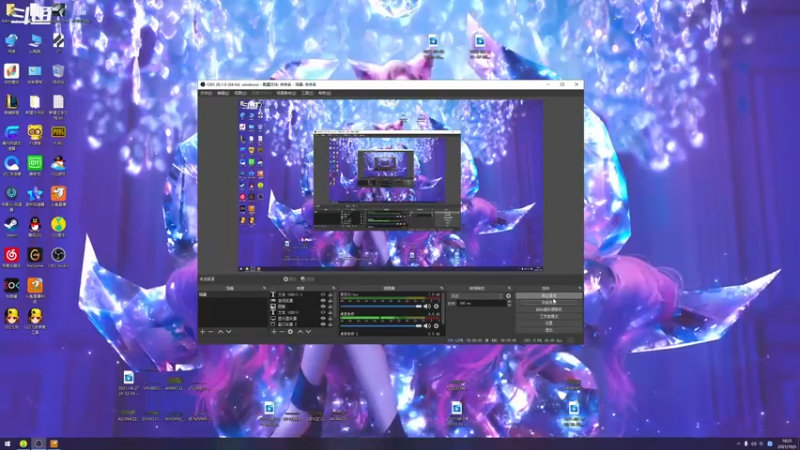Click Start Streaming in Controls panel
The height and width of the screenshot is (450, 800).
point(548,295)
